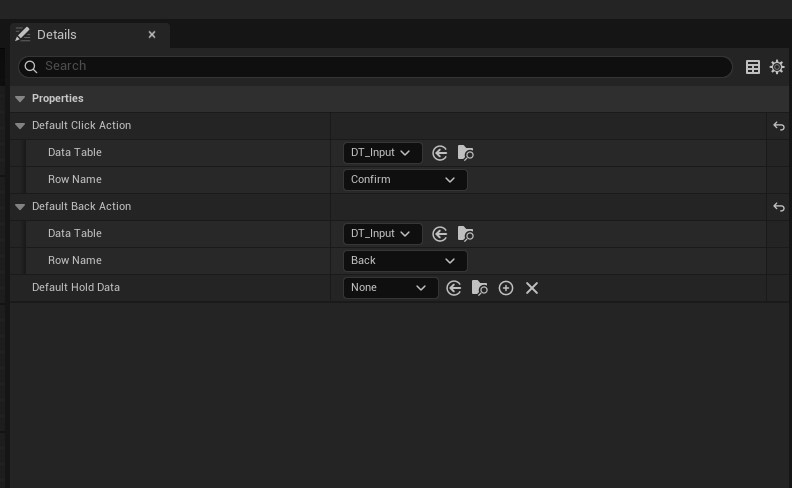Click the search magnifier icon
This screenshot has height=488, width=792.
click(x=31, y=67)
